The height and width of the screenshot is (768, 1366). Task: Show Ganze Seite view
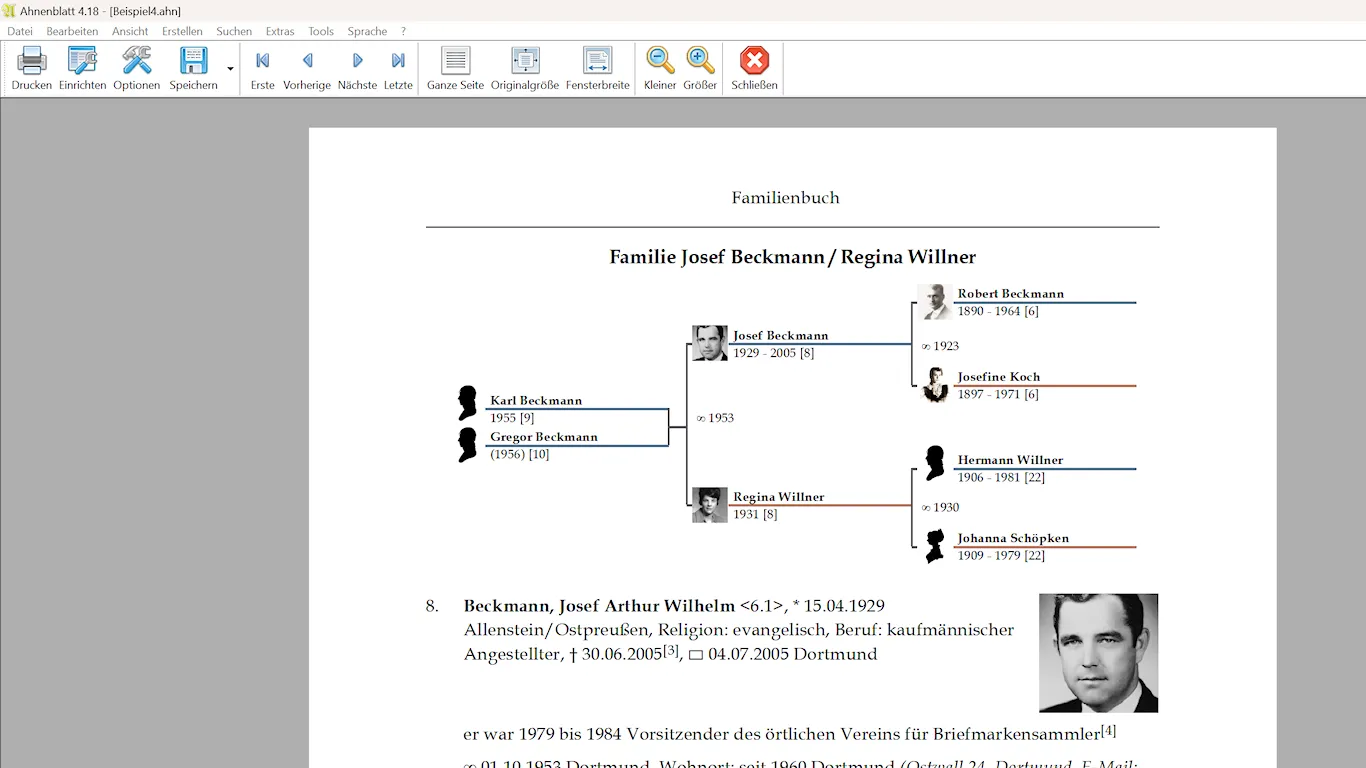455,69
